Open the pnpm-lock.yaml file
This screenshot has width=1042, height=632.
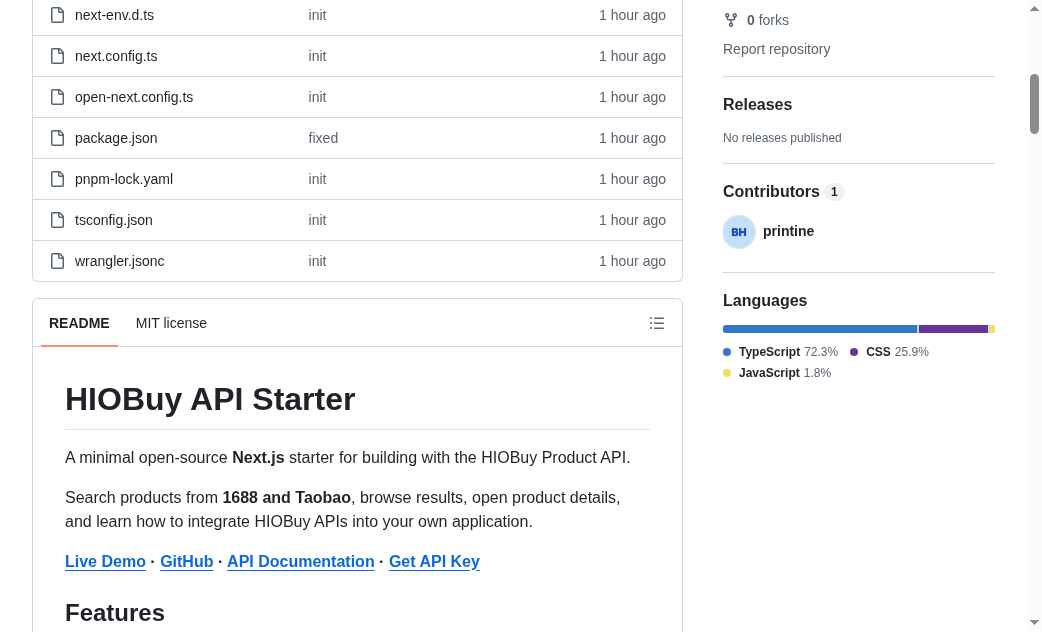(124, 179)
